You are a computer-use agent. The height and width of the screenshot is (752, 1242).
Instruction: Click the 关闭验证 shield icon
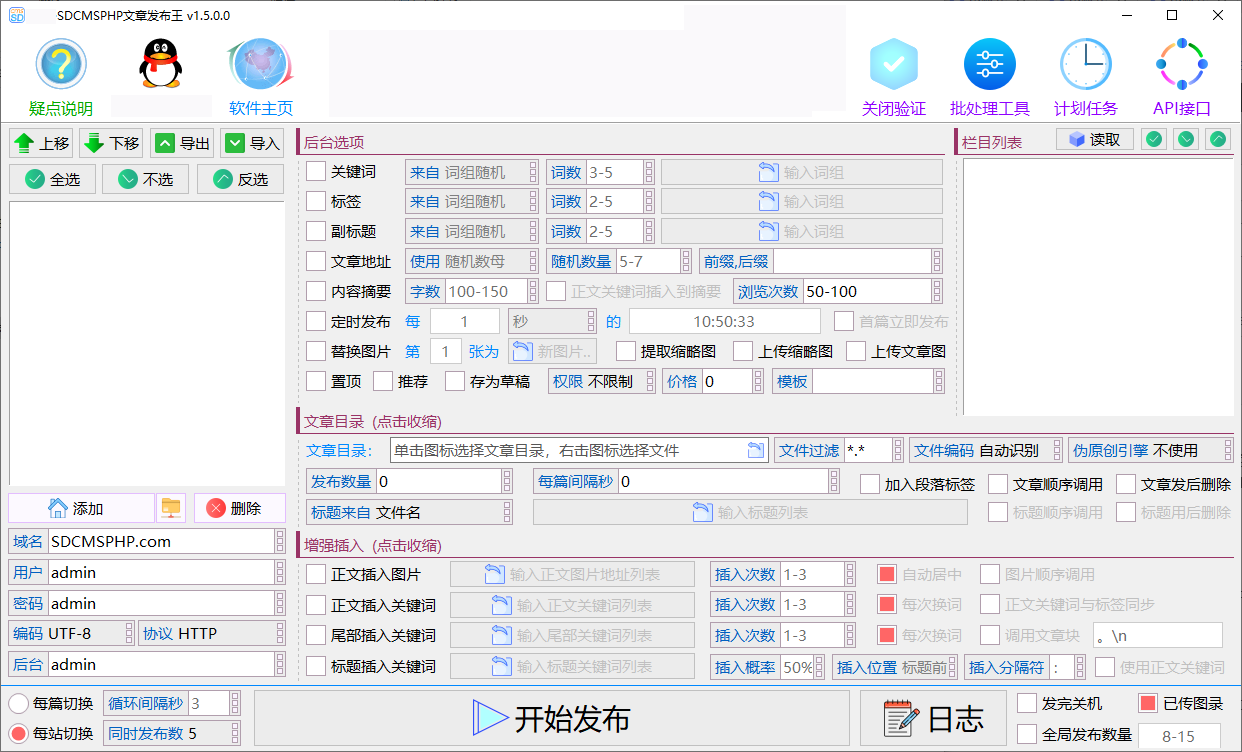pyautogui.click(x=894, y=65)
